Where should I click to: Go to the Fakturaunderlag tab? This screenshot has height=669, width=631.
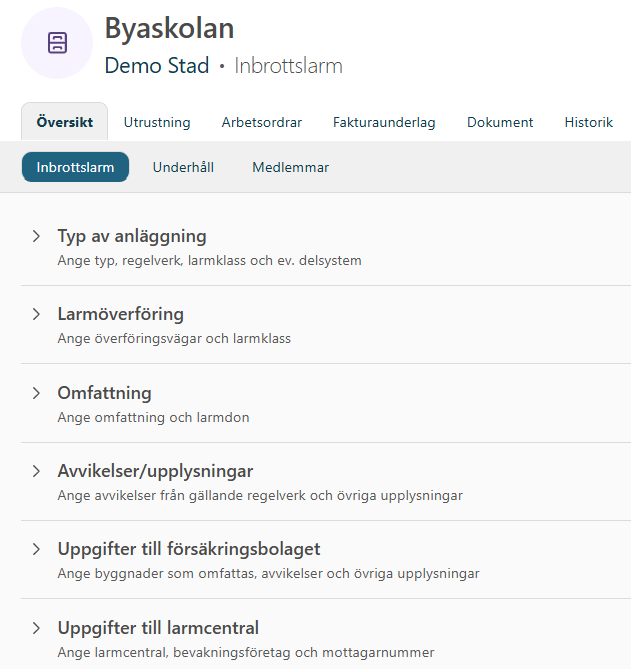click(x=384, y=123)
